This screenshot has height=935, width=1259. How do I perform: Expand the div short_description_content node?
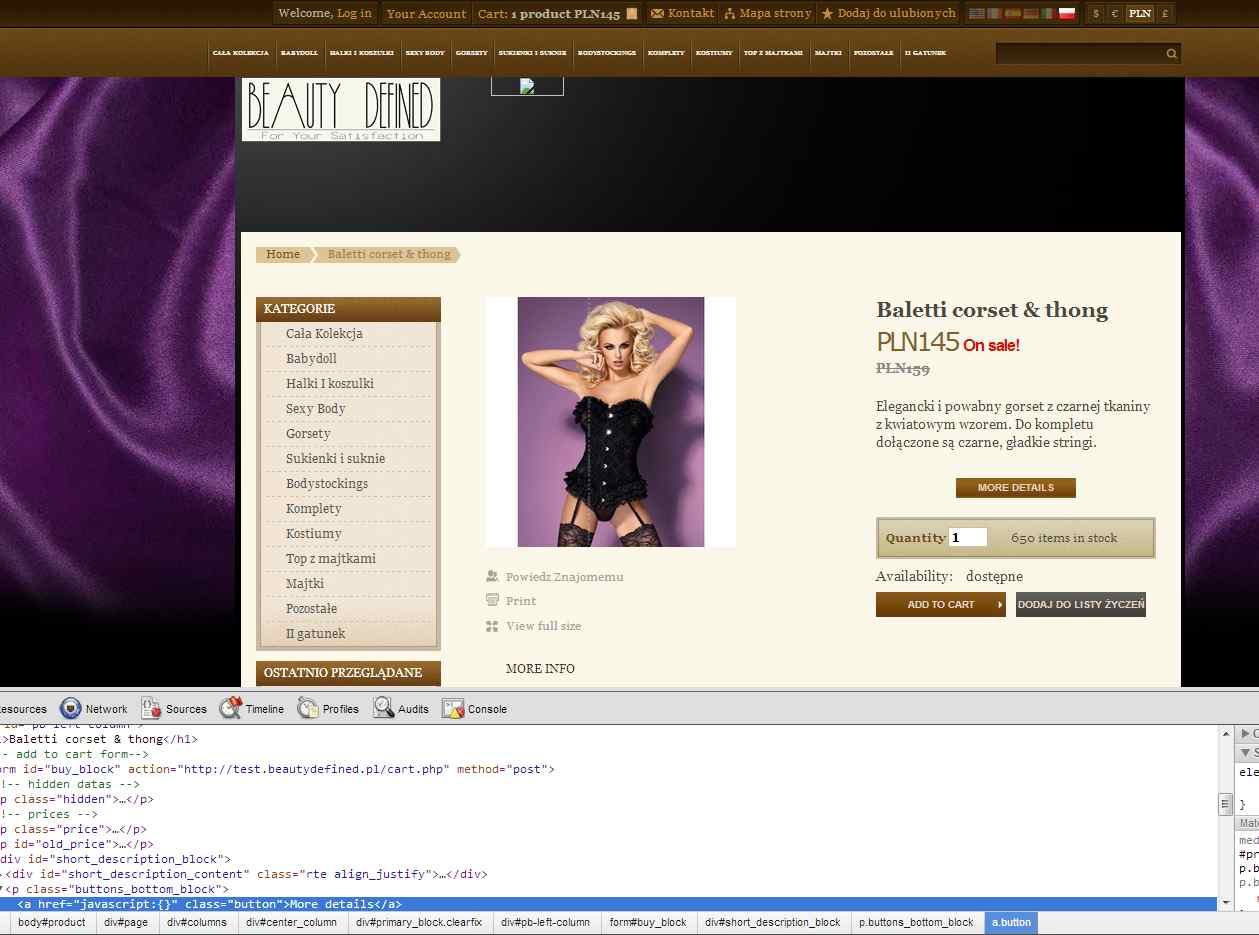2,874
